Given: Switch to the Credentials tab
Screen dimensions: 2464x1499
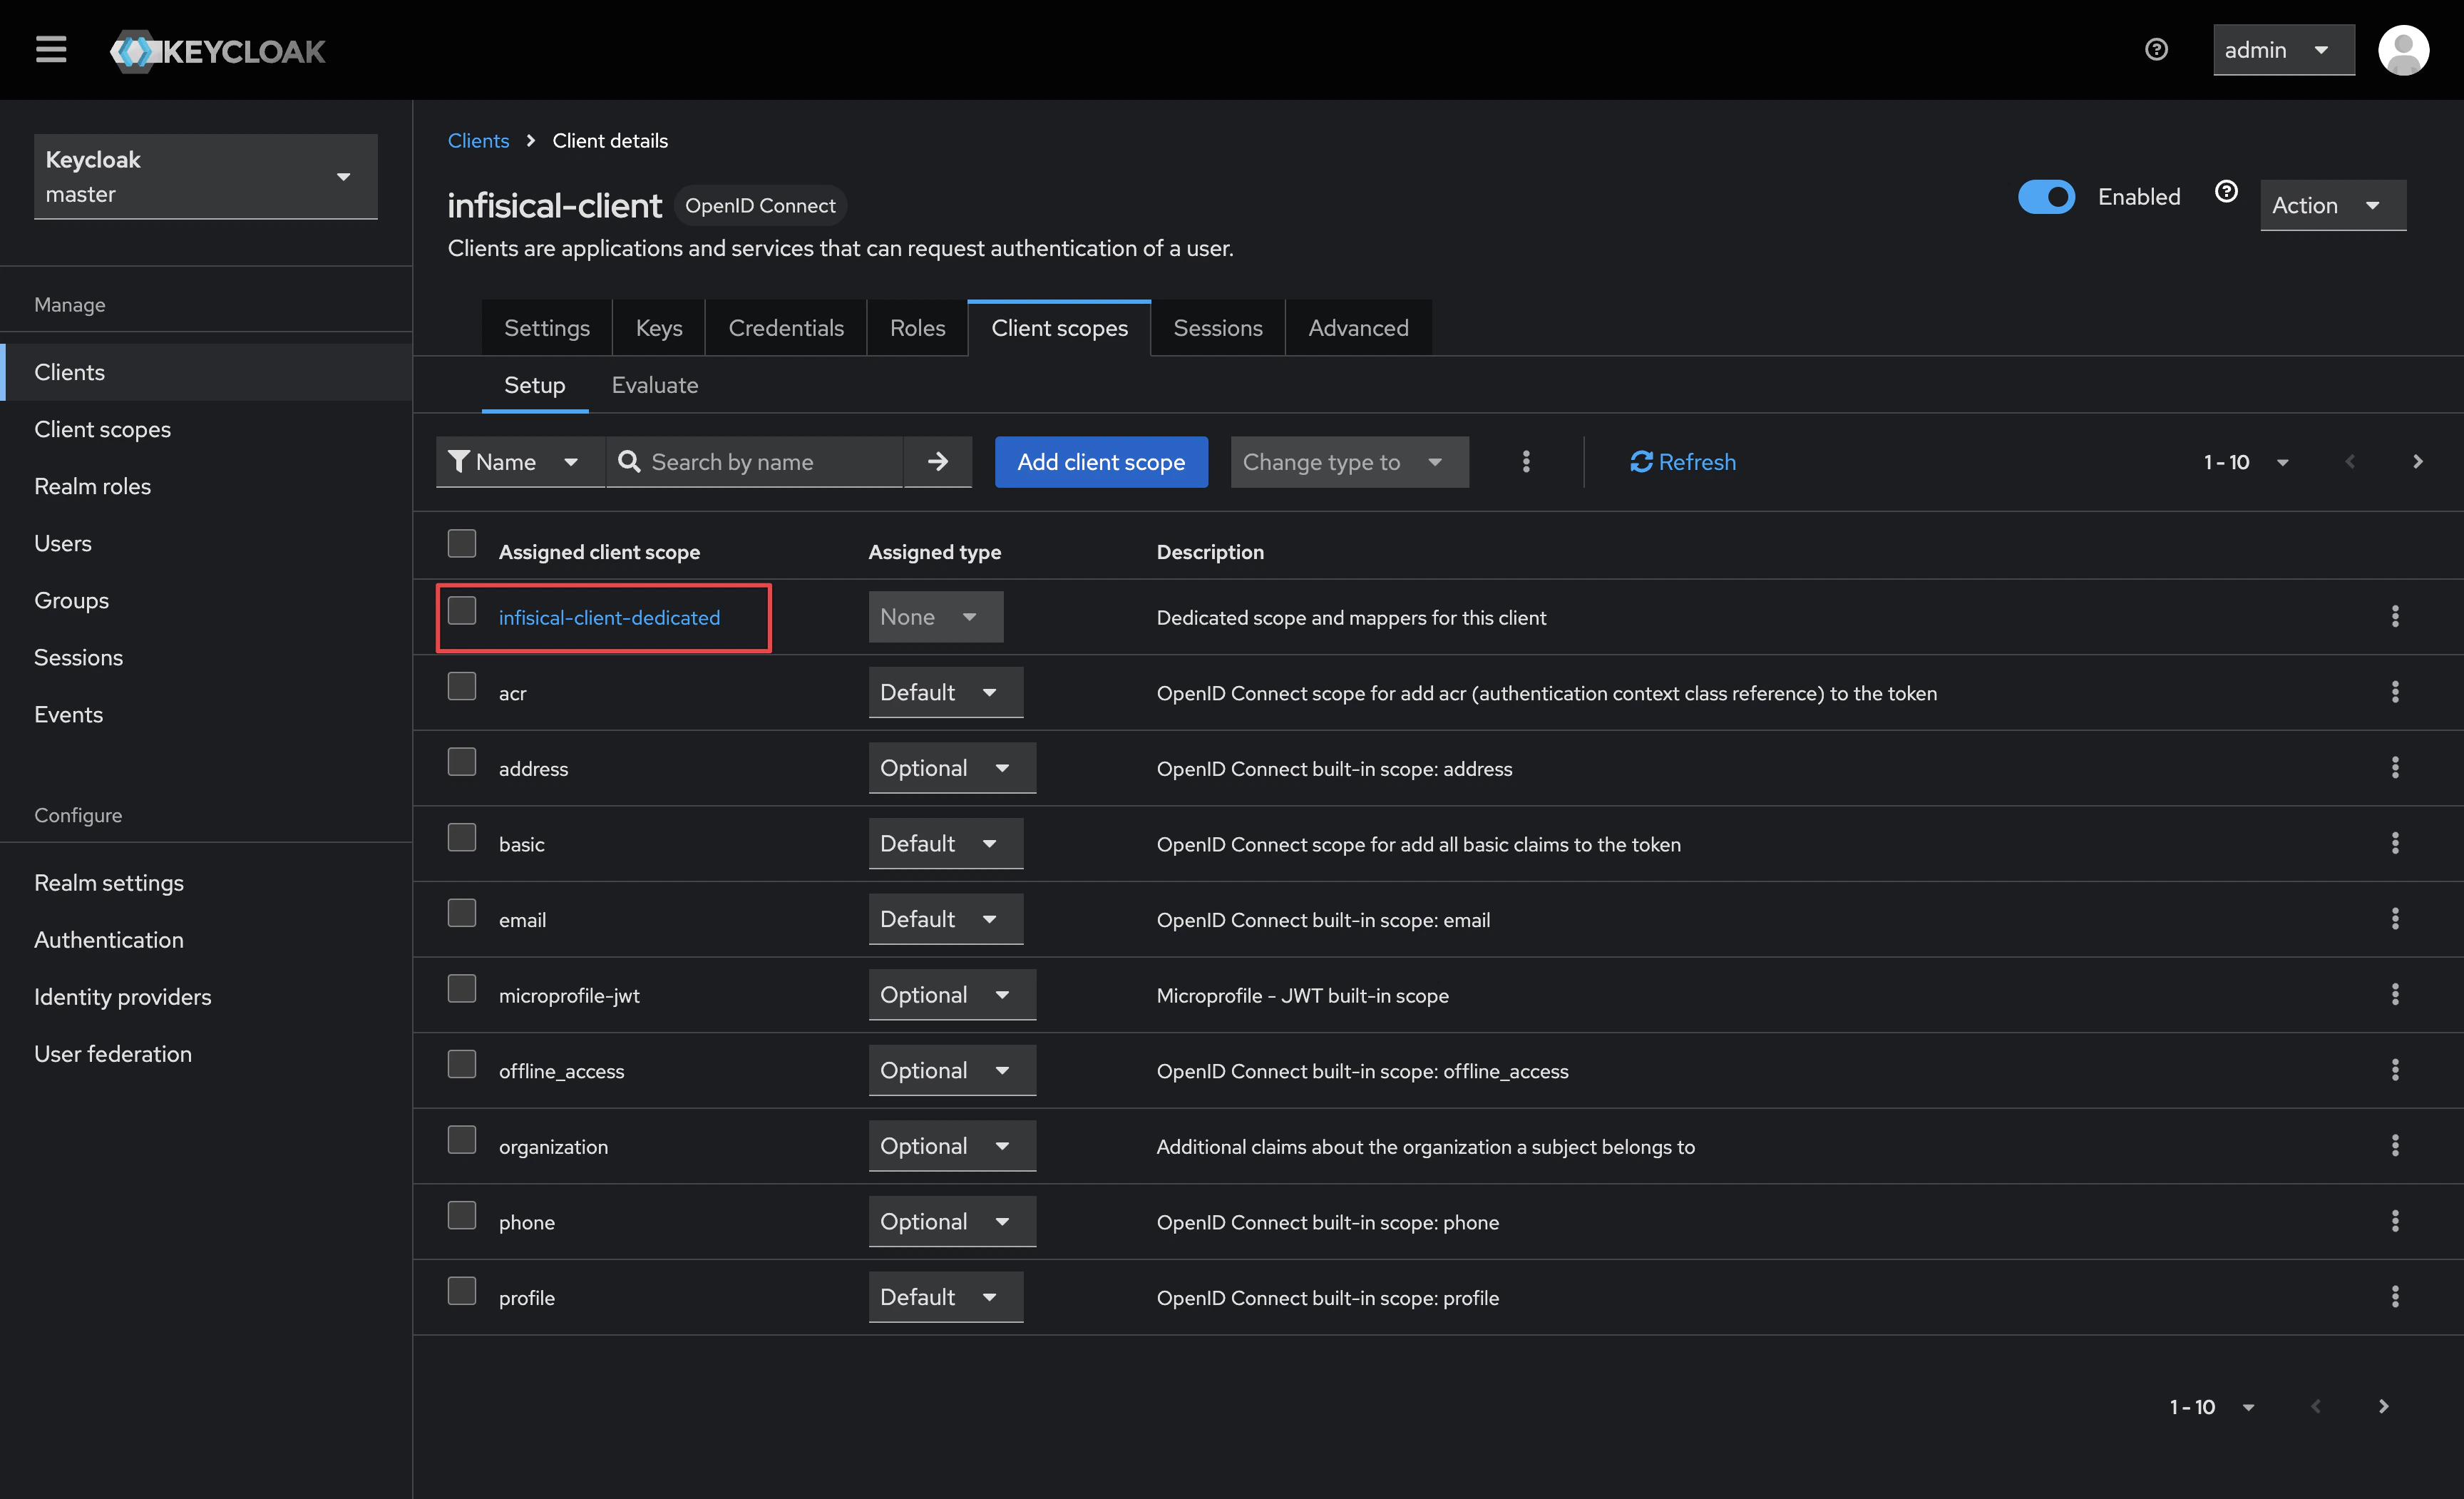Looking at the screenshot, I should pos(786,328).
